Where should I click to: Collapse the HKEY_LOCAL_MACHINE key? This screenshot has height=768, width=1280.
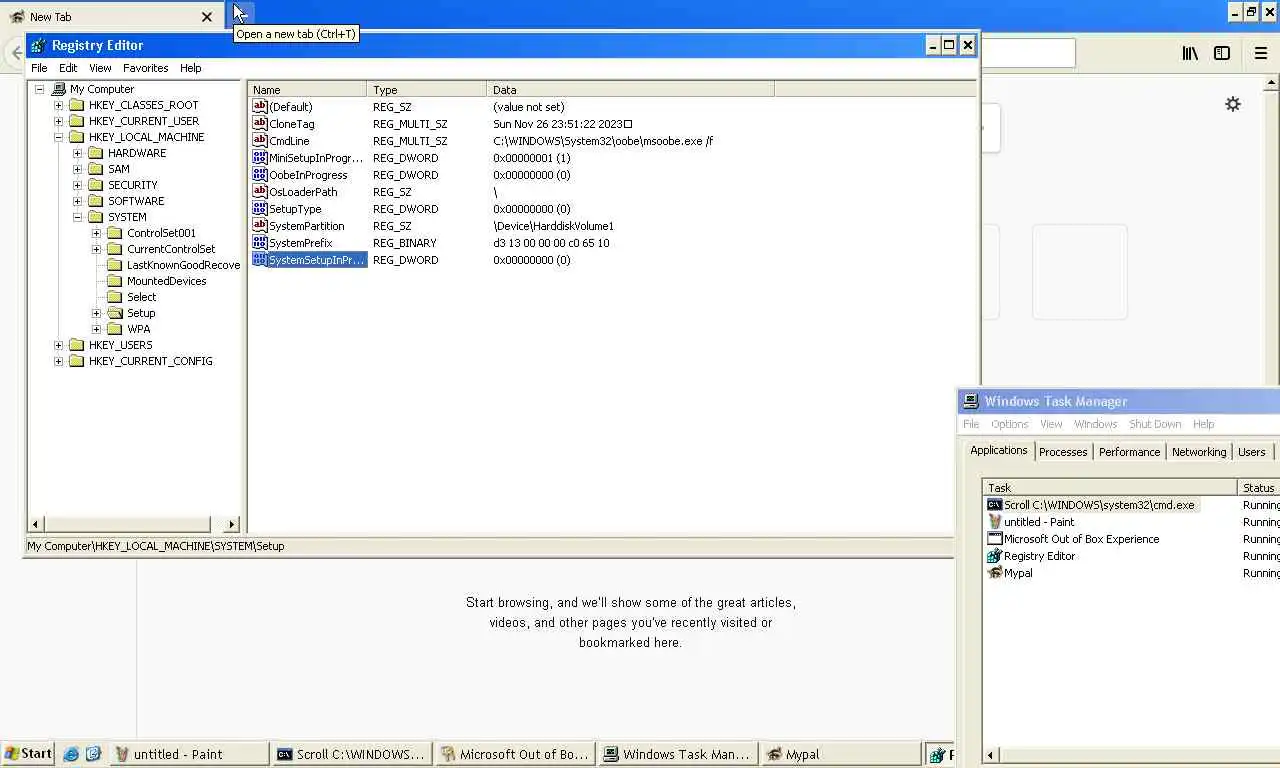point(58,137)
